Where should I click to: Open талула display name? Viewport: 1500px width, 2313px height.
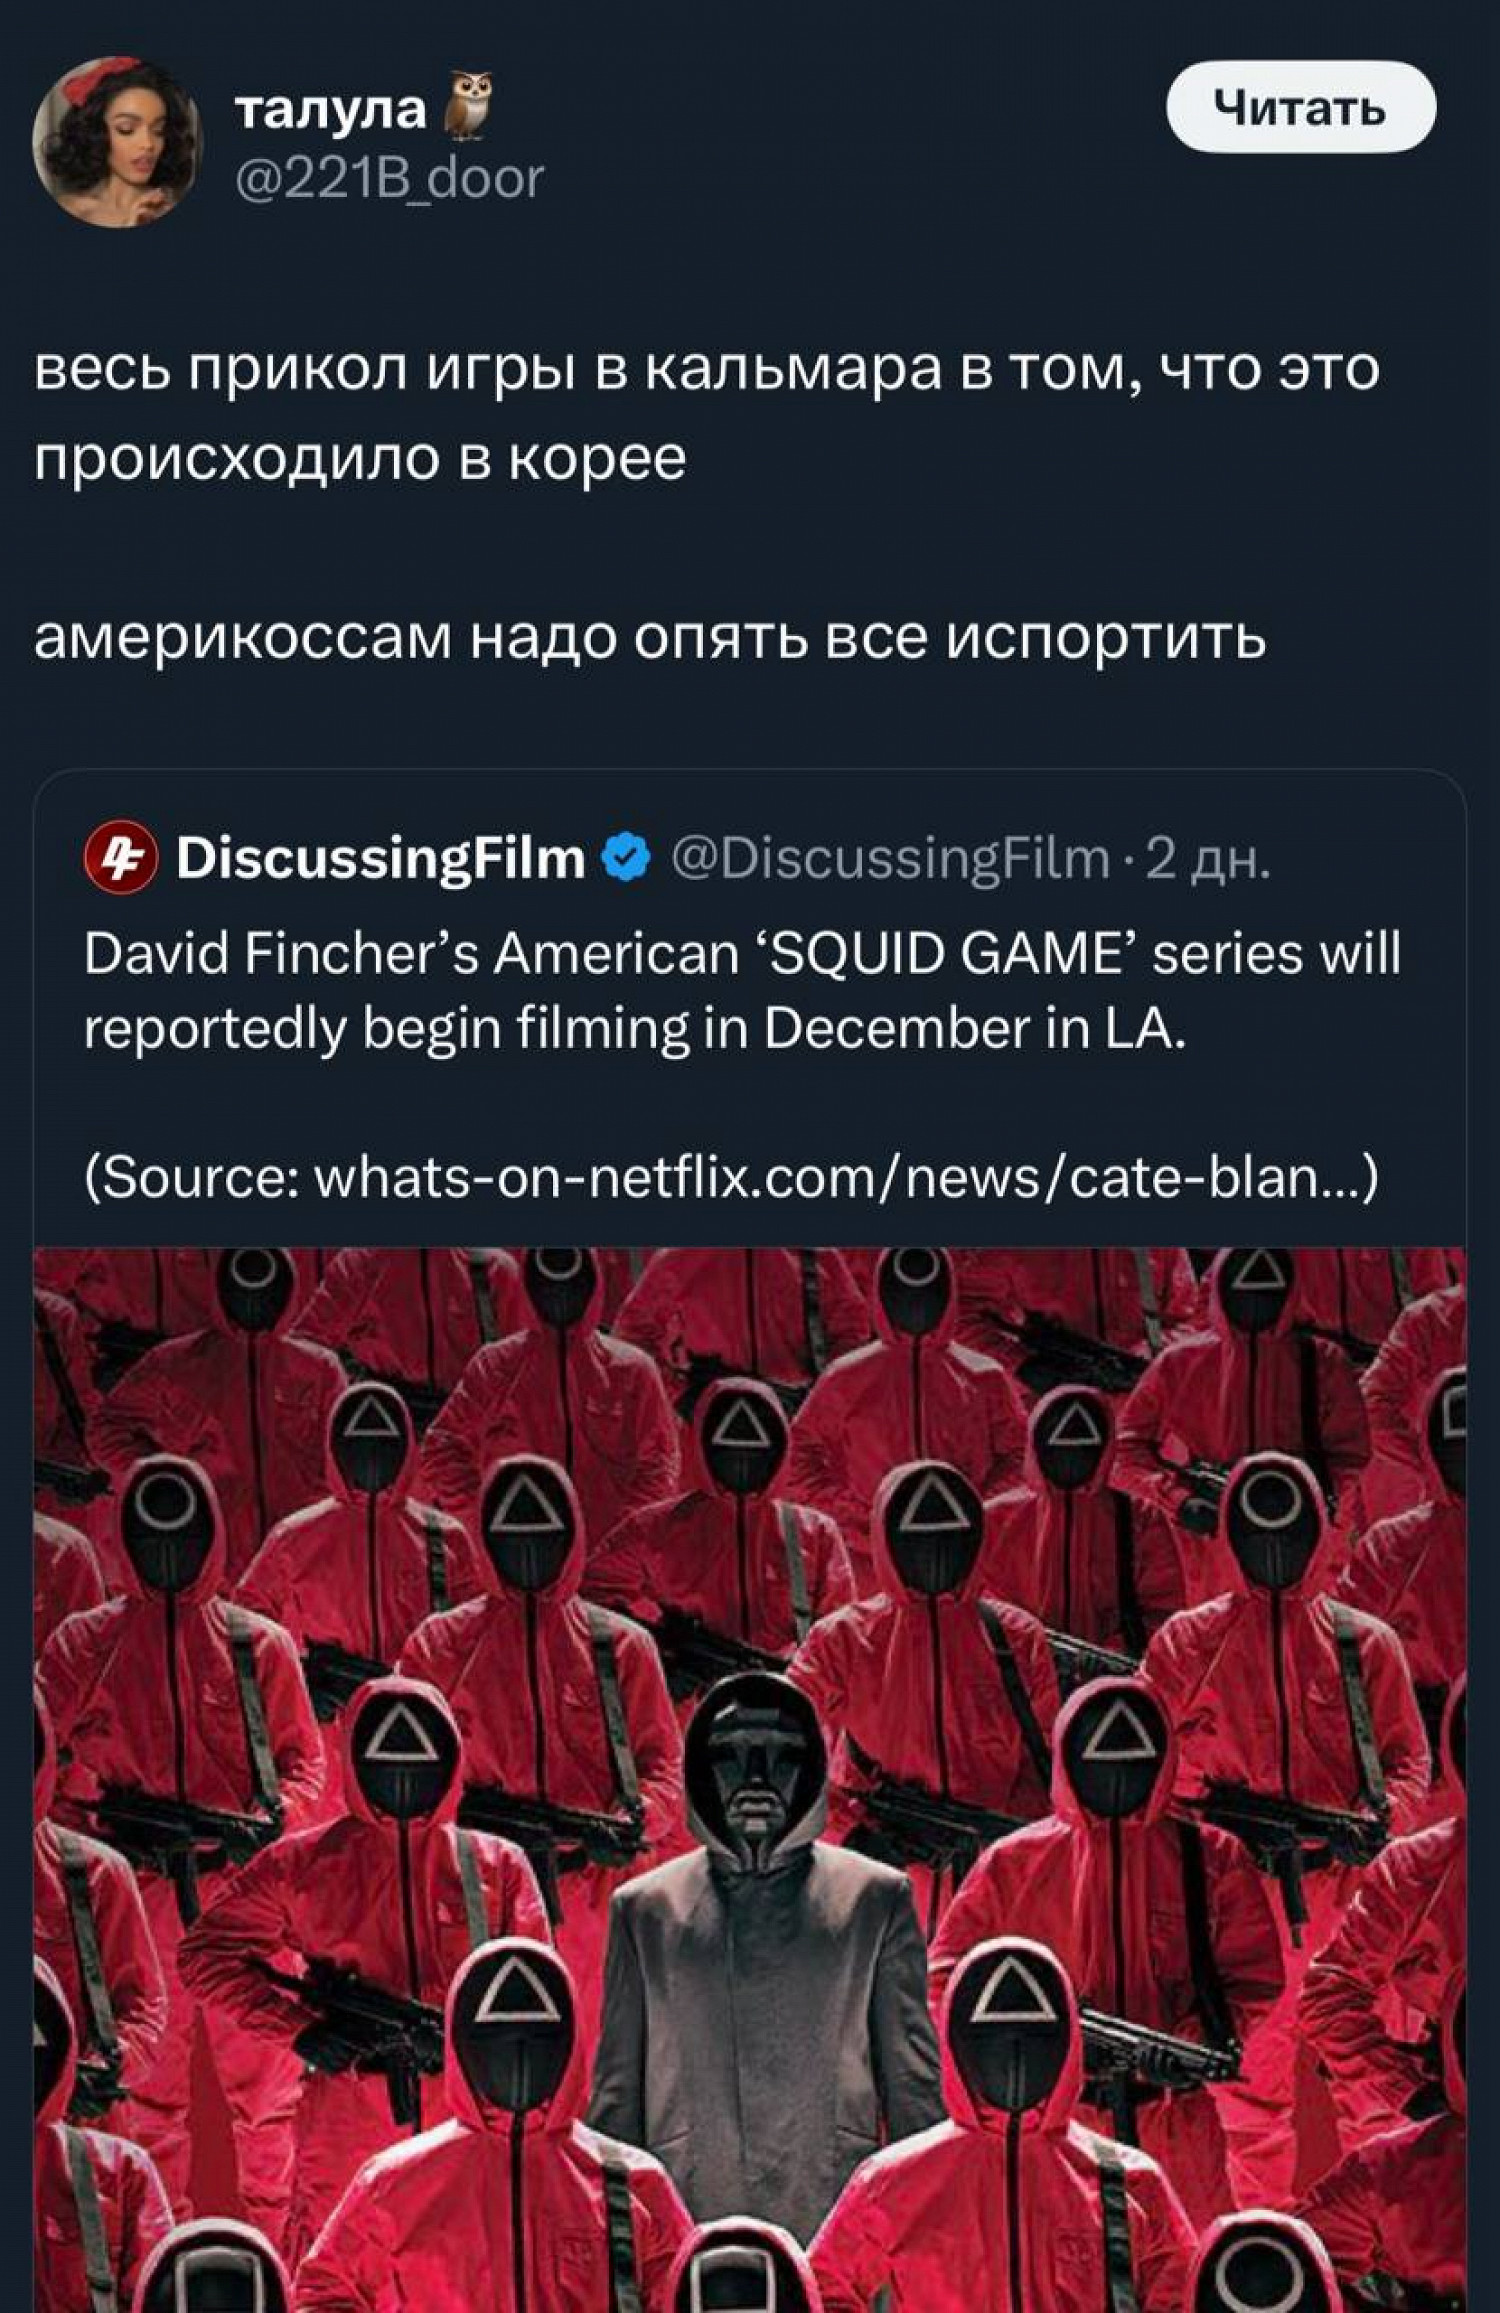(x=331, y=108)
